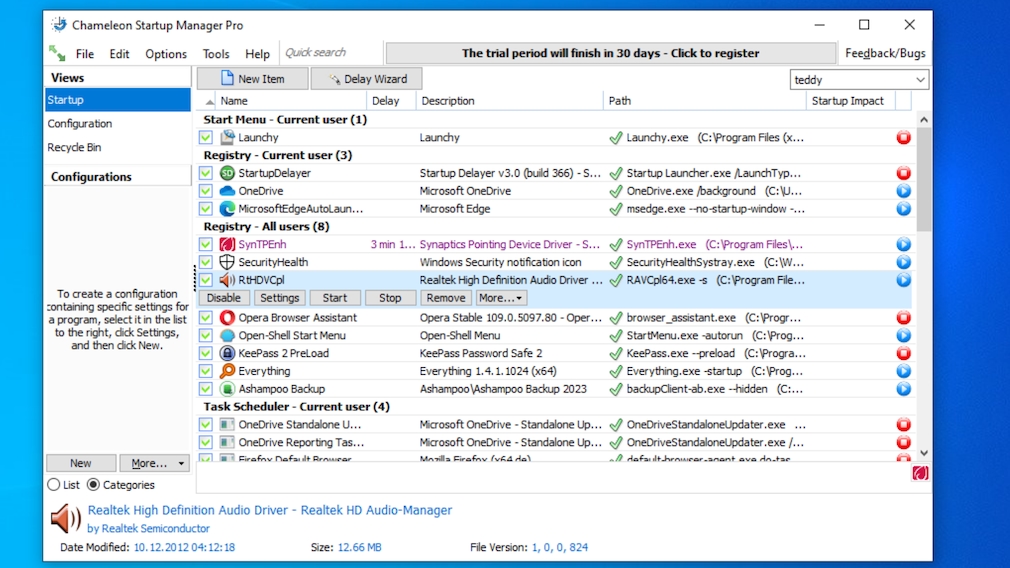The width and height of the screenshot is (1010, 568).
Task: Open the Options menu
Action: point(166,53)
